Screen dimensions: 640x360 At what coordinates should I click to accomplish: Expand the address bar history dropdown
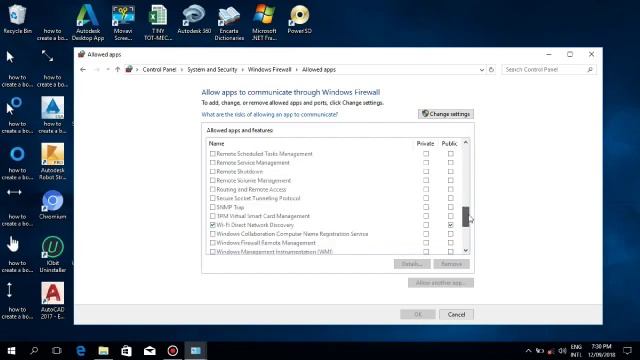[482, 70]
